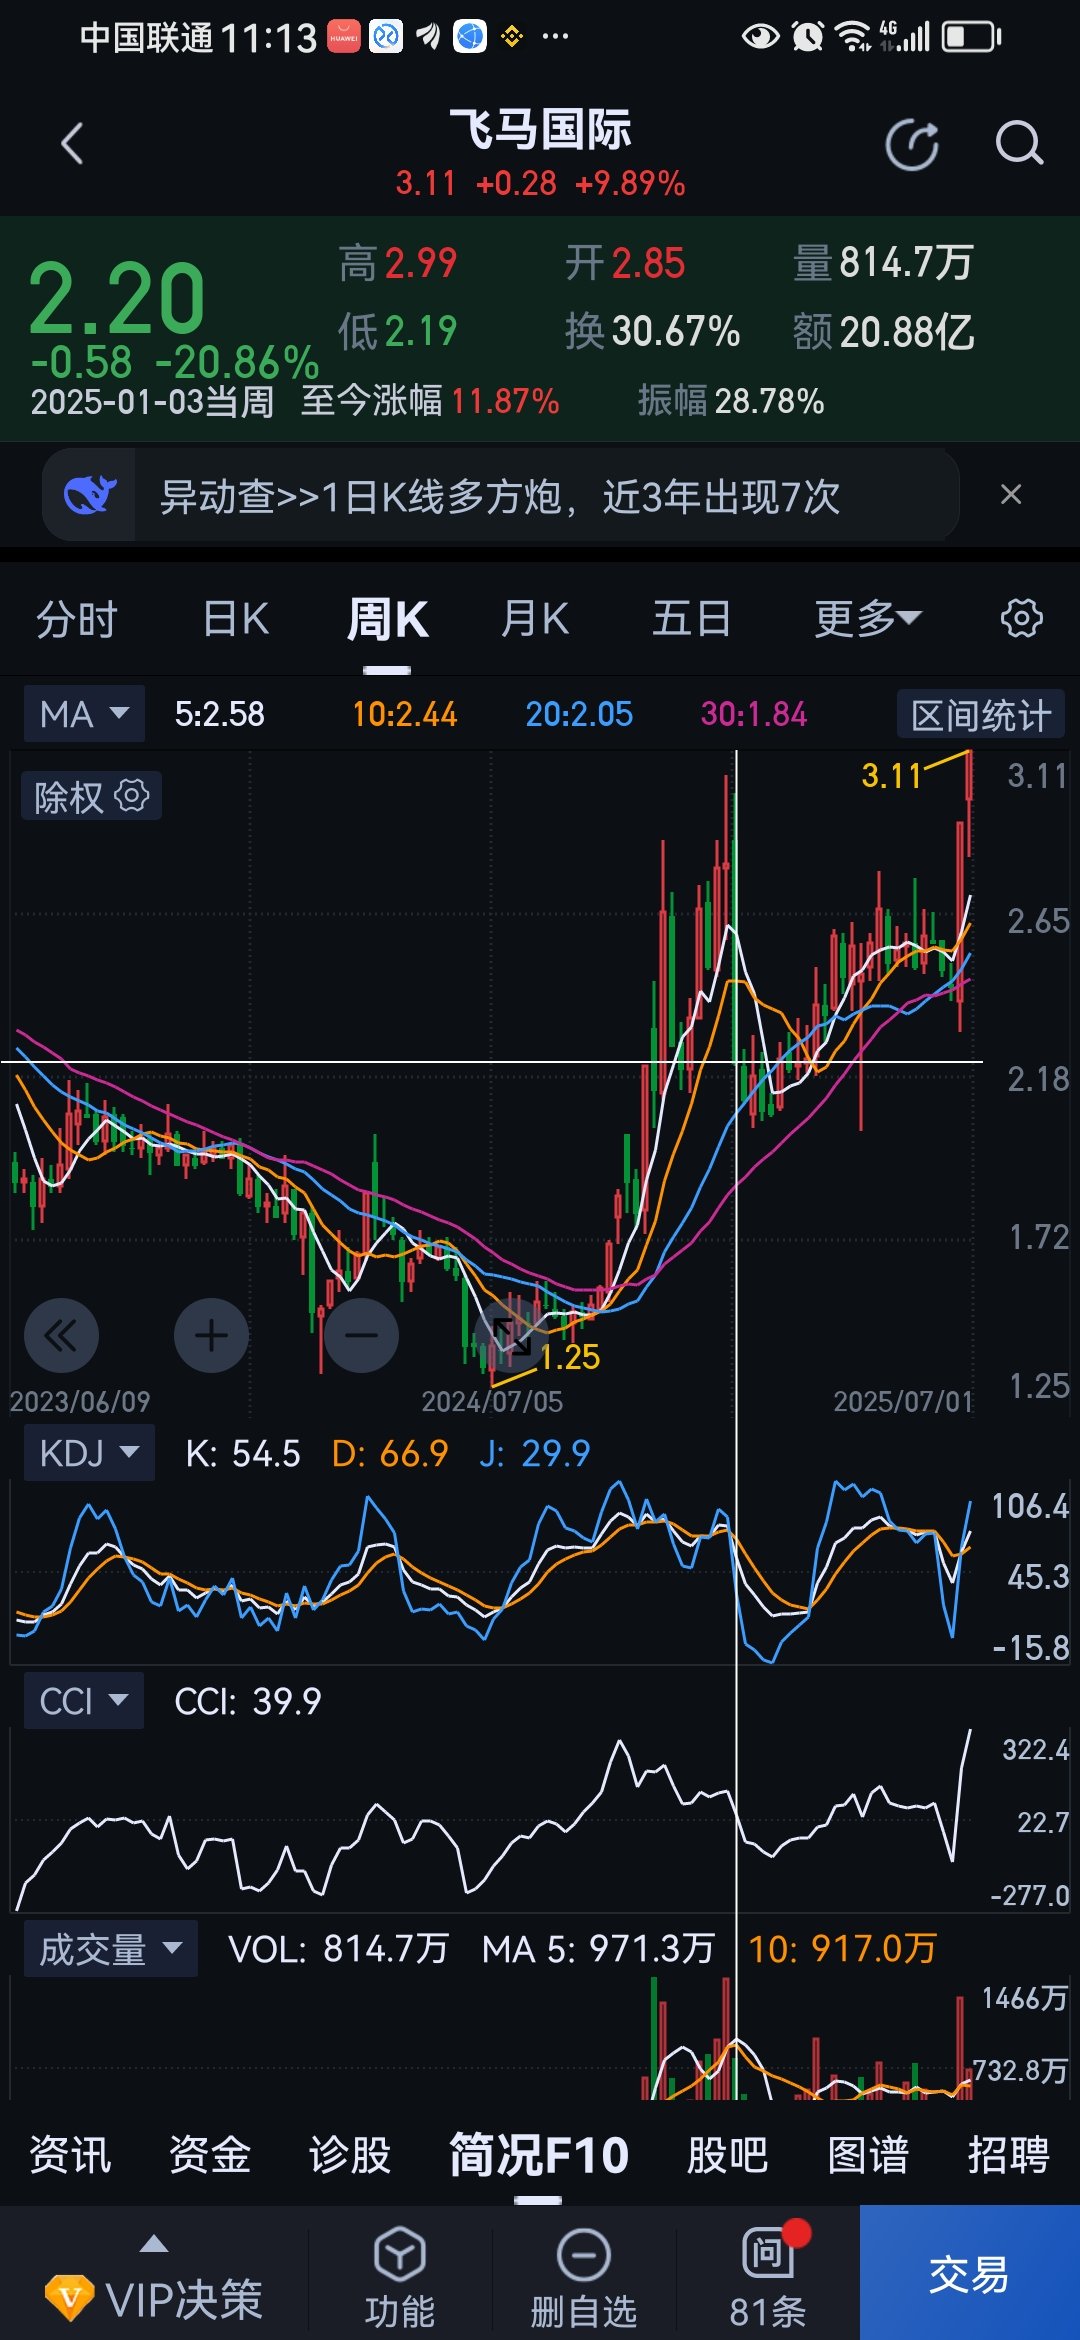The height and width of the screenshot is (2340, 1080).
Task: Open chart settings gear icon
Action: [x=1021, y=618]
